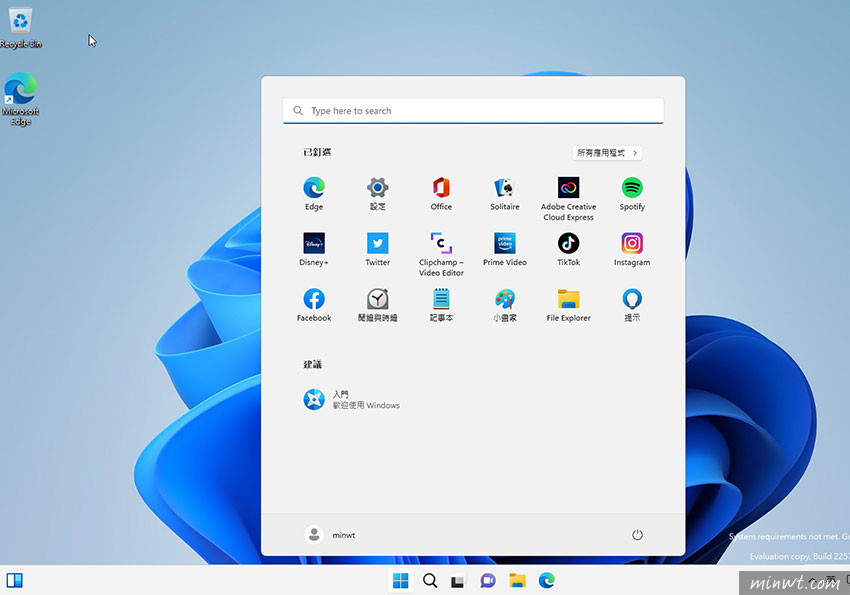The height and width of the screenshot is (595, 850).
Task: Open the Edge pinned app
Action: pyautogui.click(x=314, y=193)
